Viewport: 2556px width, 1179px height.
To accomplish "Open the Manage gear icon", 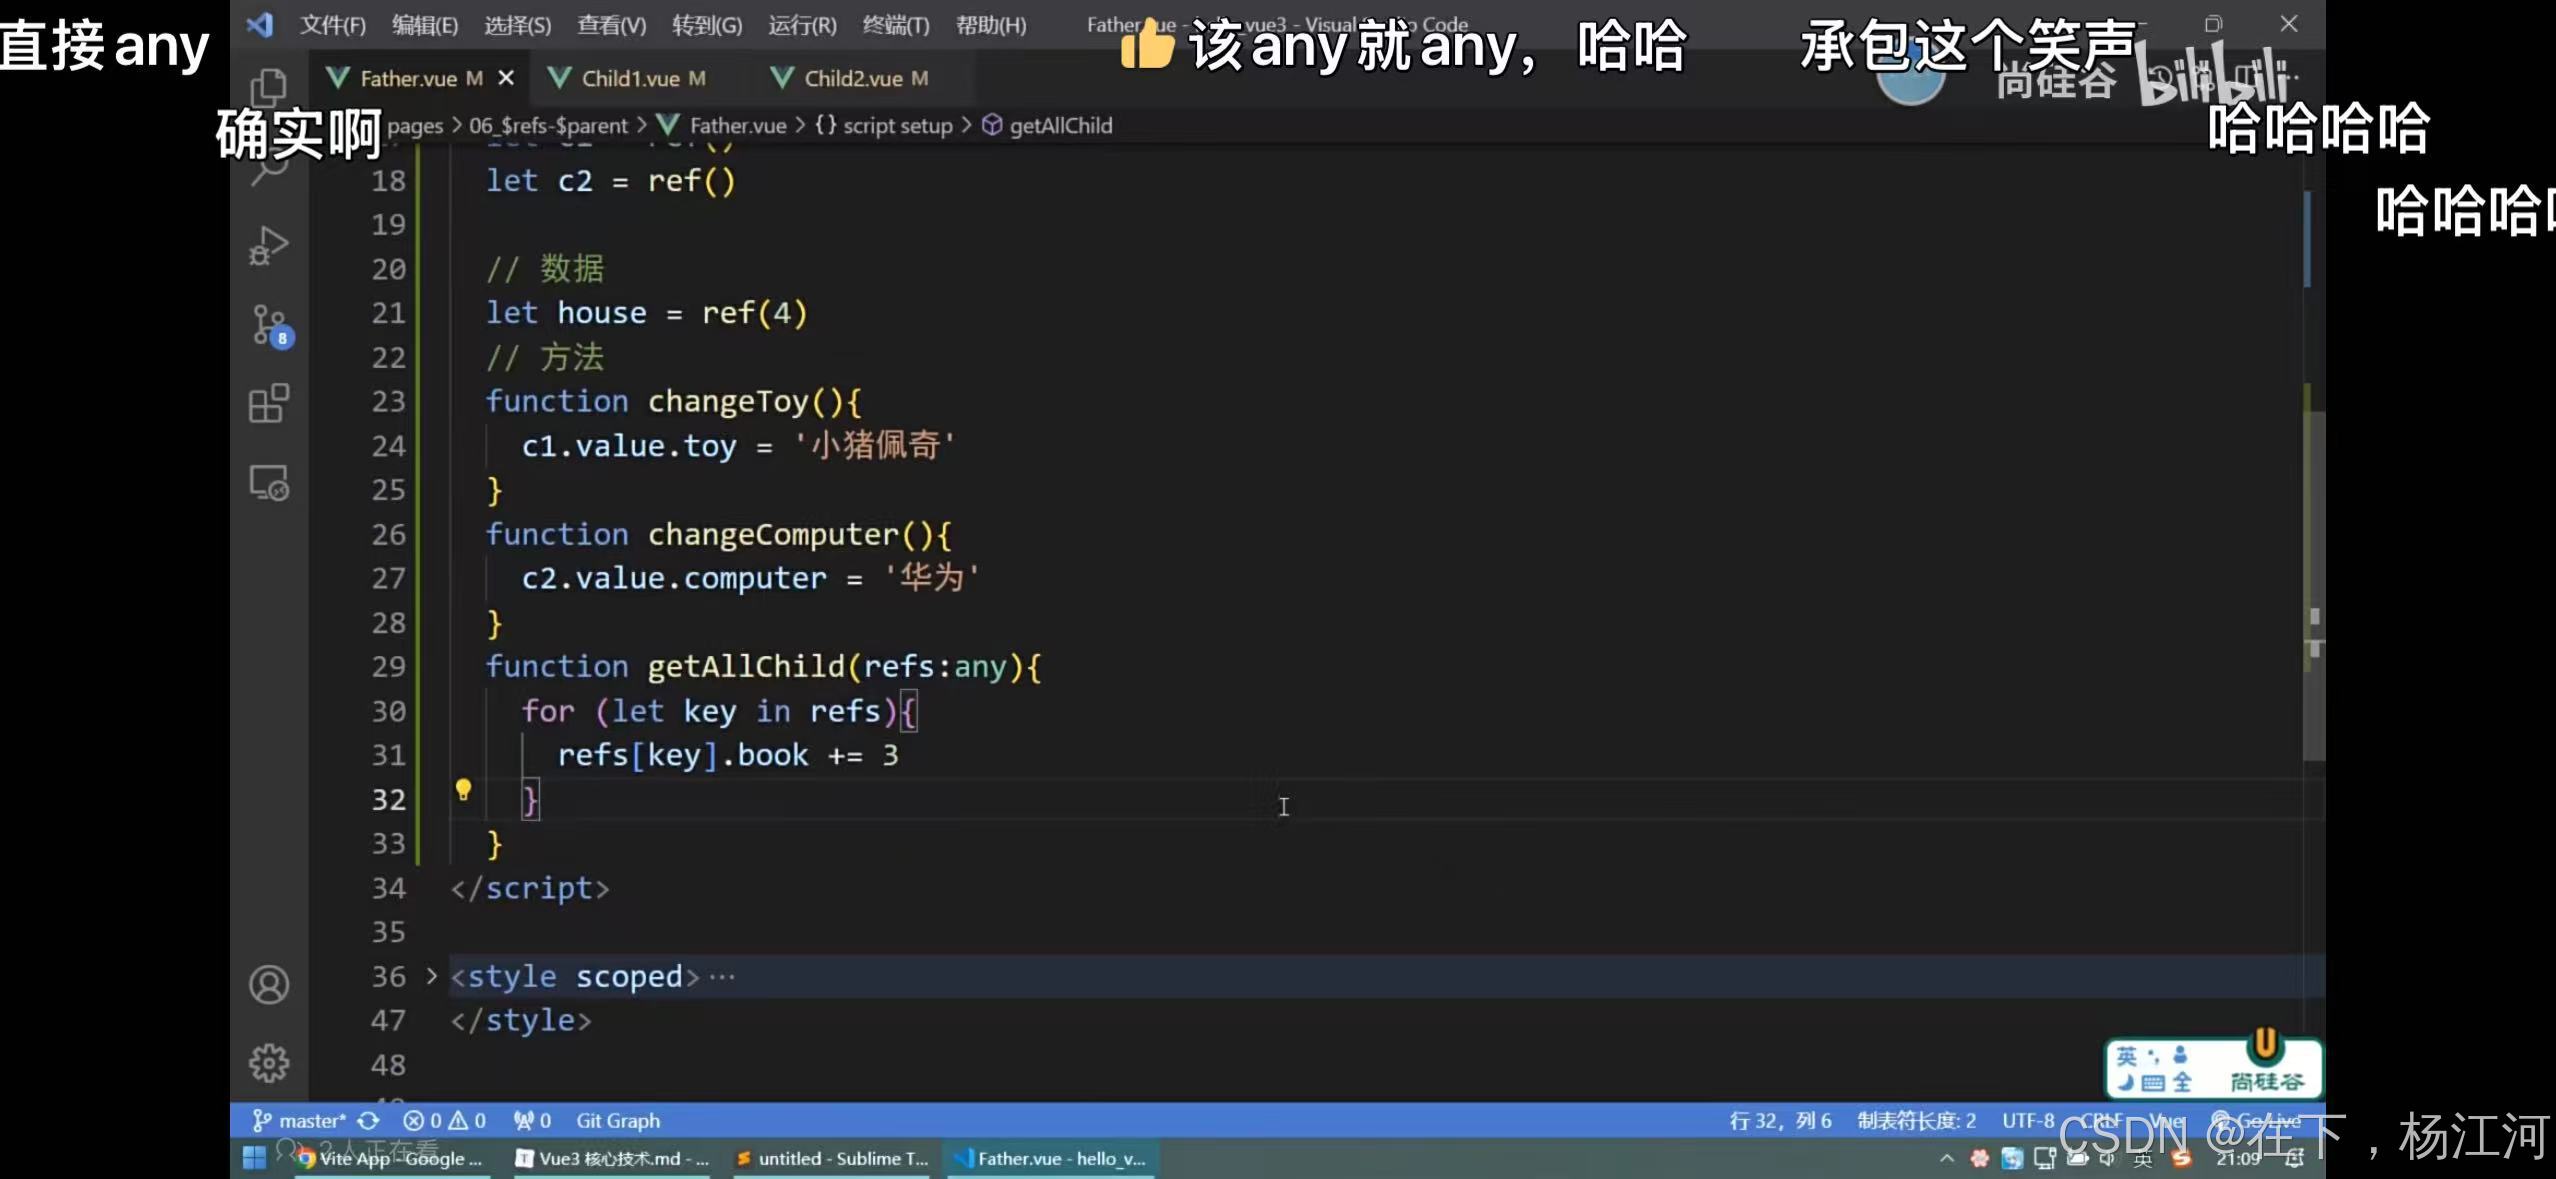I will click(x=268, y=1063).
